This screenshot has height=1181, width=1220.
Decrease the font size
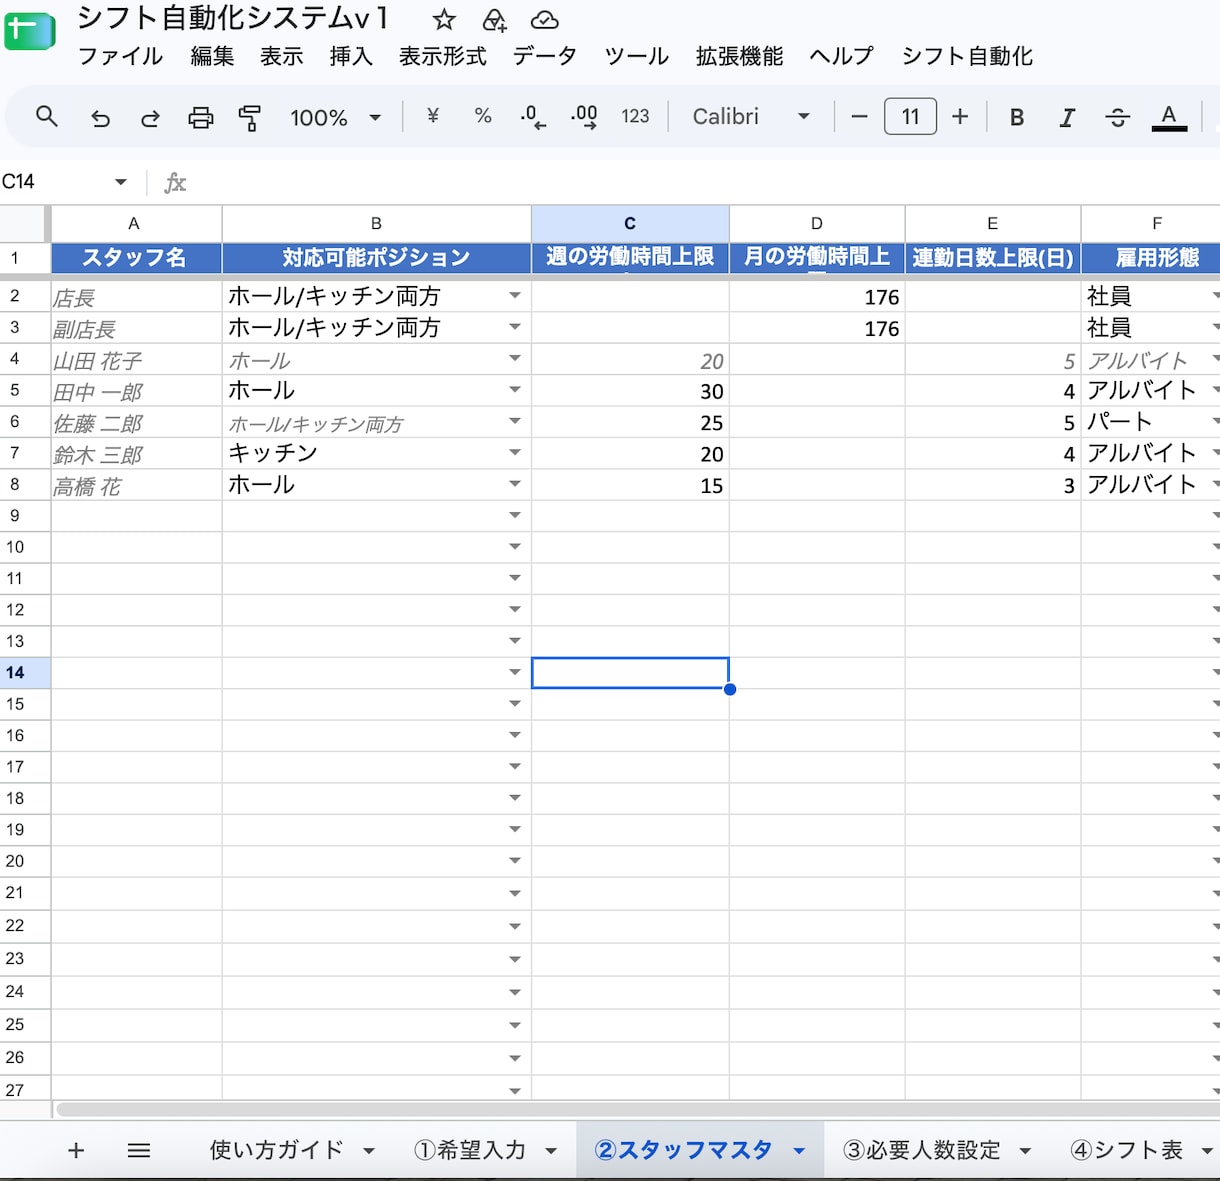(859, 117)
